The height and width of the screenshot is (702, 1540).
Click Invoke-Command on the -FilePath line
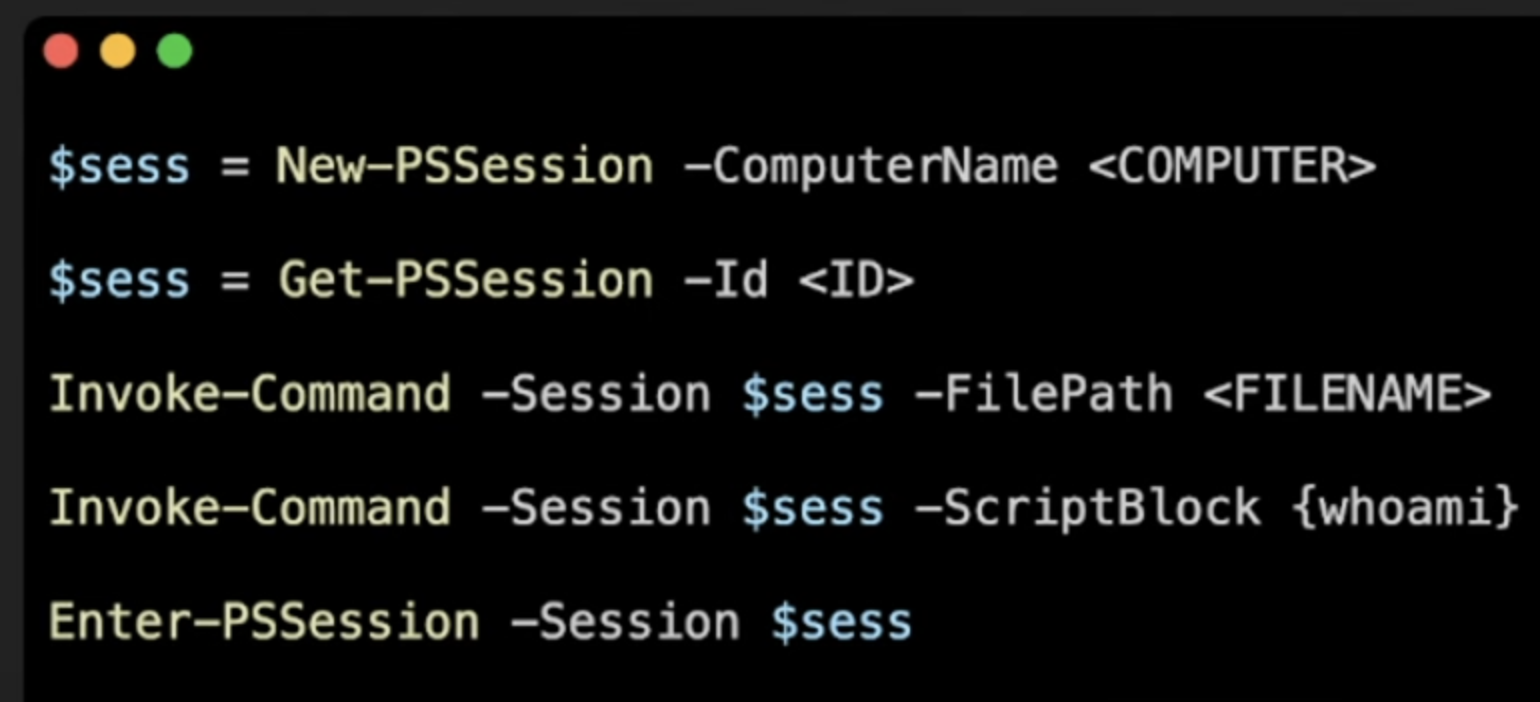click(250, 394)
